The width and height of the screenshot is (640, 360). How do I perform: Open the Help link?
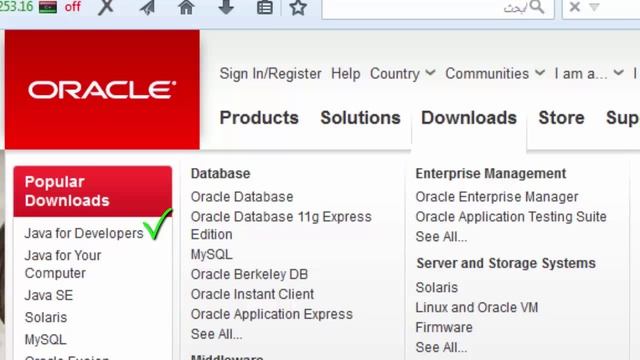(346, 73)
